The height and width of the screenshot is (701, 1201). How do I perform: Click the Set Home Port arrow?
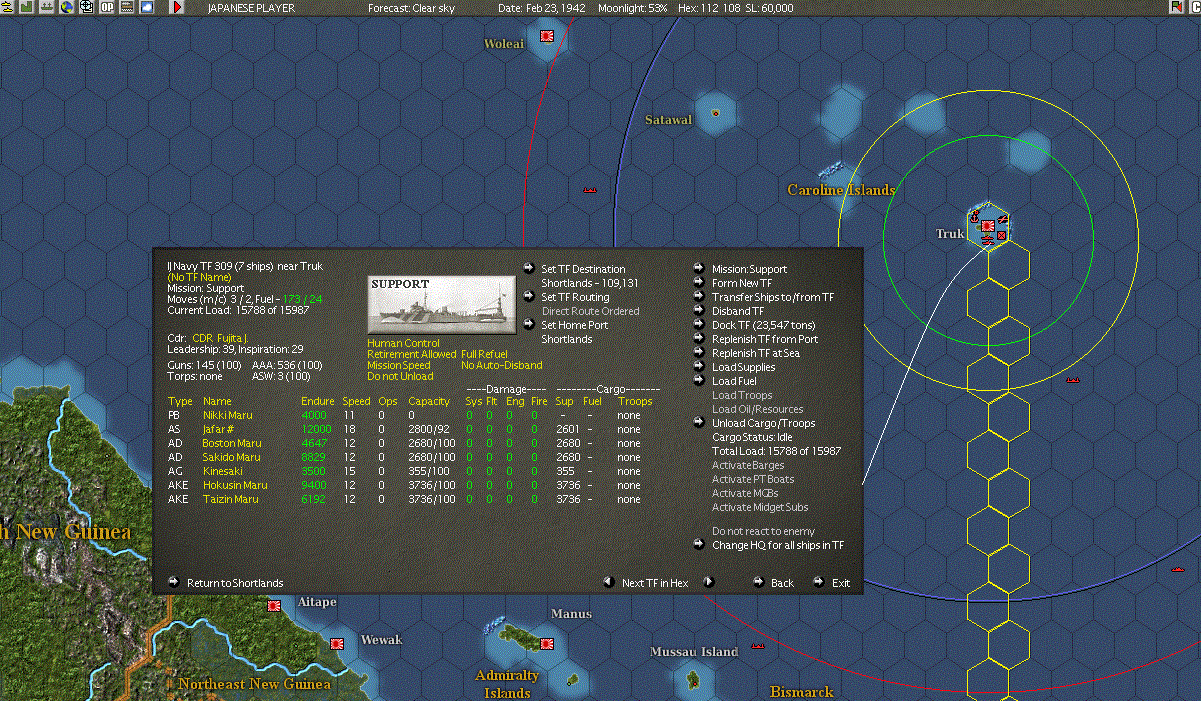tap(530, 324)
